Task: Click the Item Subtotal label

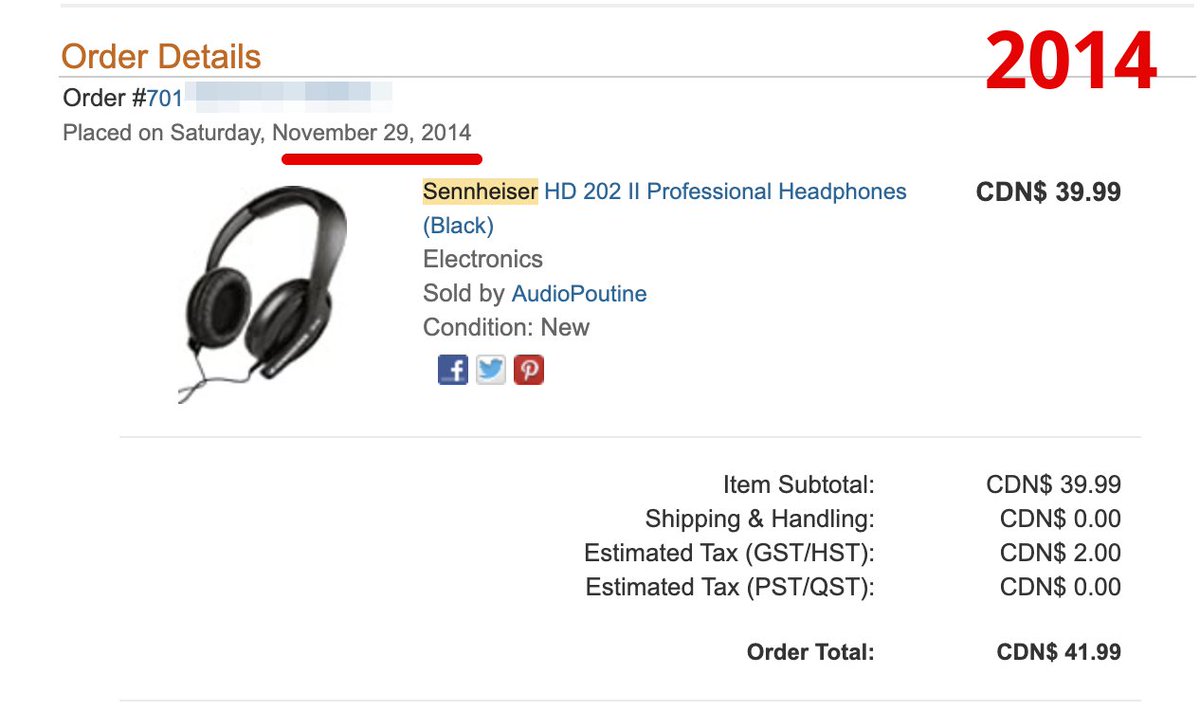Action: pyautogui.click(x=798, y=485)
